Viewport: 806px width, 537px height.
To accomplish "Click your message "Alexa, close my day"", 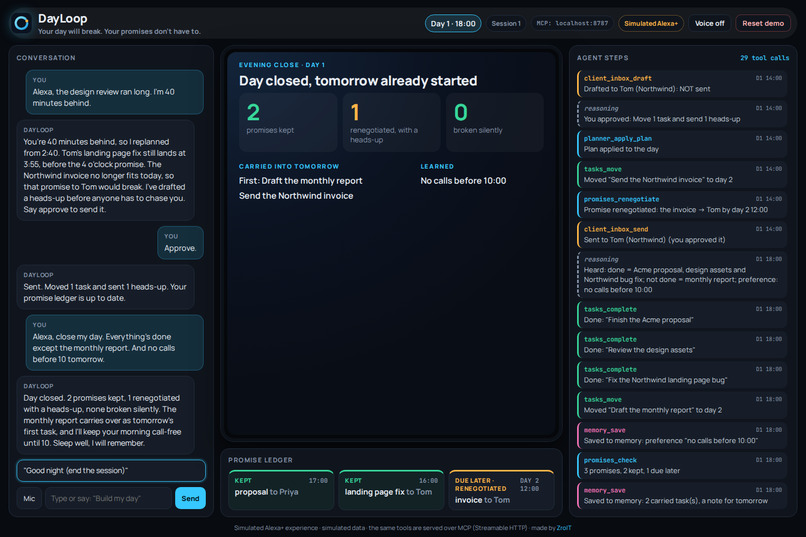I will [x=115, y=343].
